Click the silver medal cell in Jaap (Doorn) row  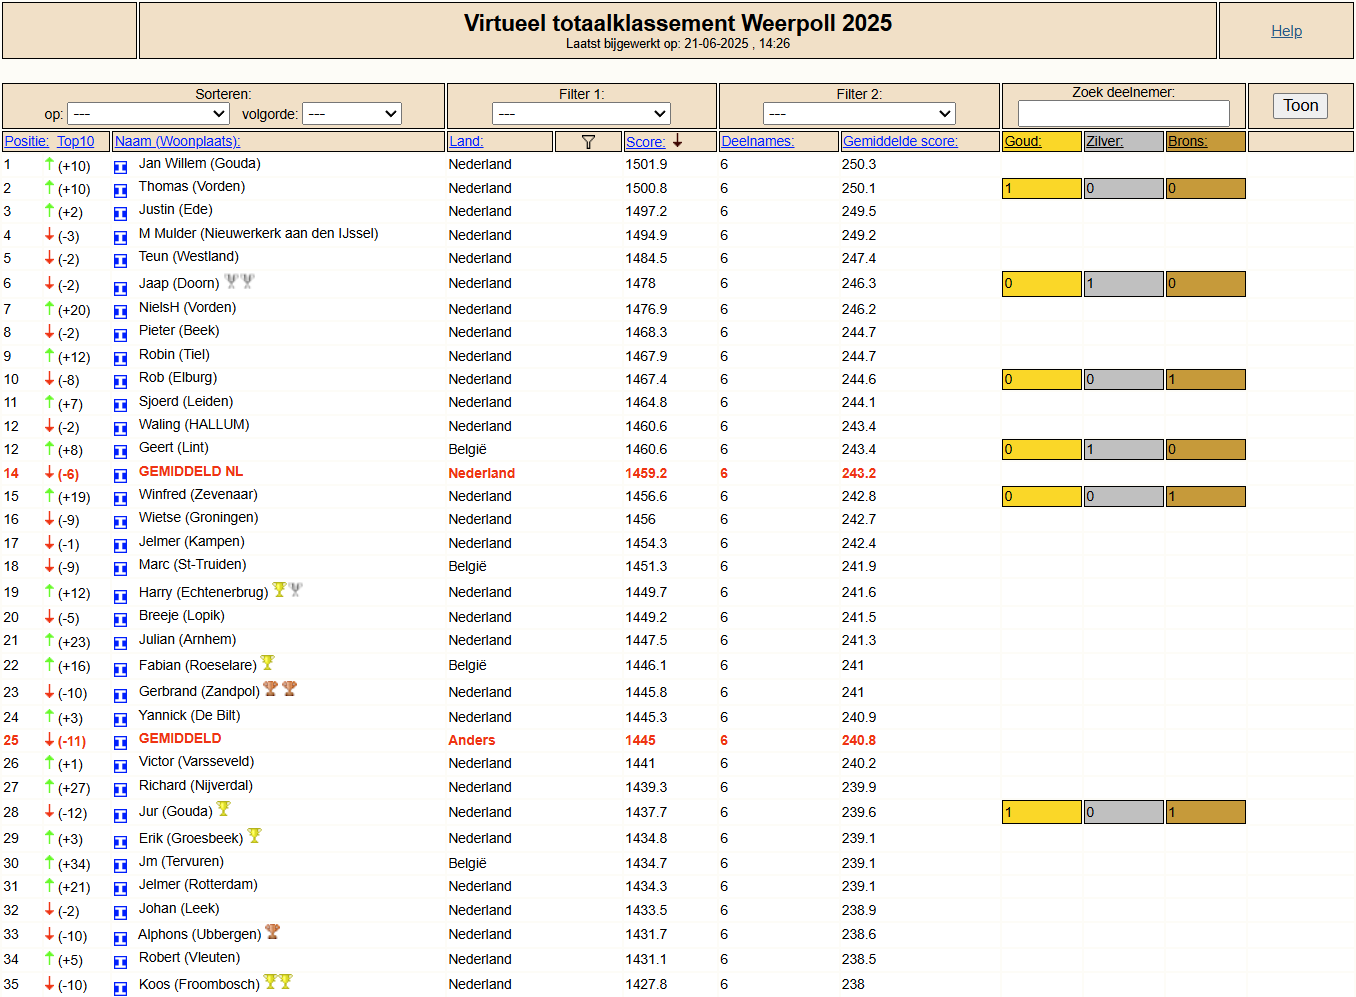[x=1123, y=284]
